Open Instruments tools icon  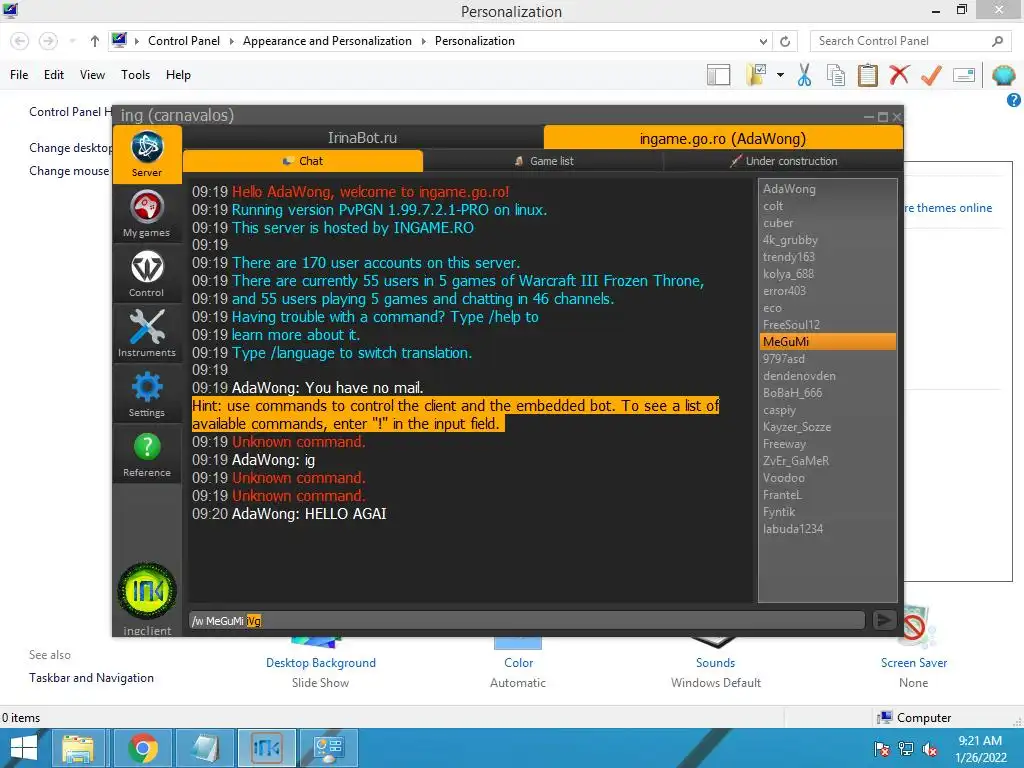[x=147, y=334]
